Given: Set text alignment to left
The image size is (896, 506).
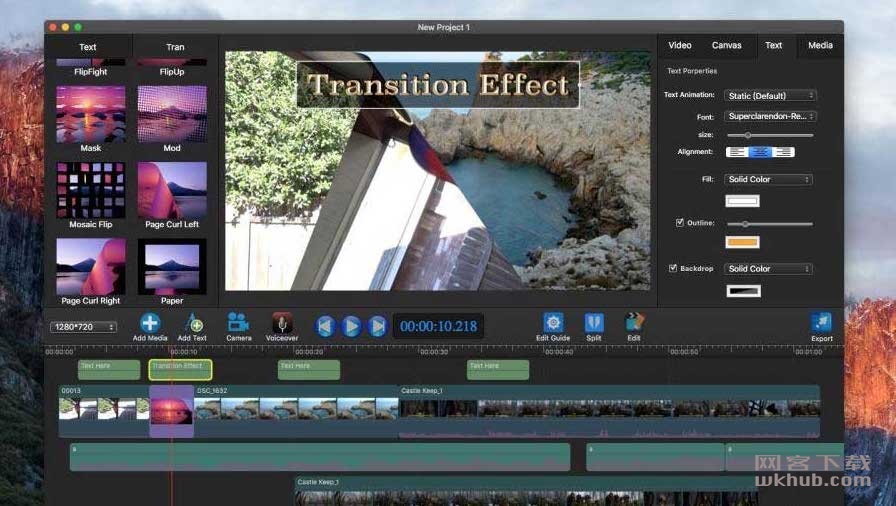Looking at the screenshot, I should click(x=737, y=152).
